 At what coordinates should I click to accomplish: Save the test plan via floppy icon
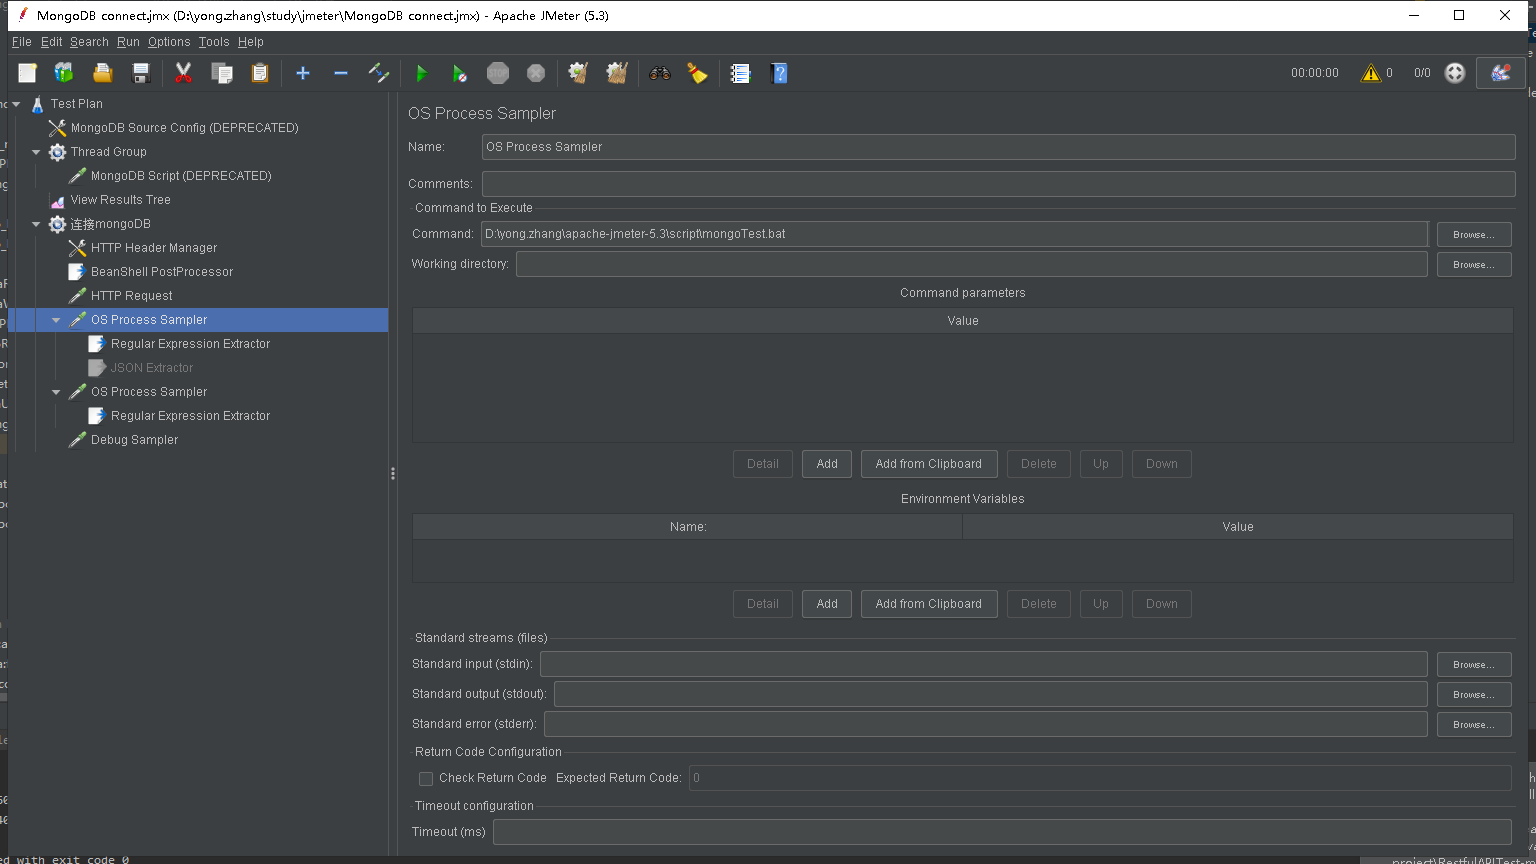[141, 73]
